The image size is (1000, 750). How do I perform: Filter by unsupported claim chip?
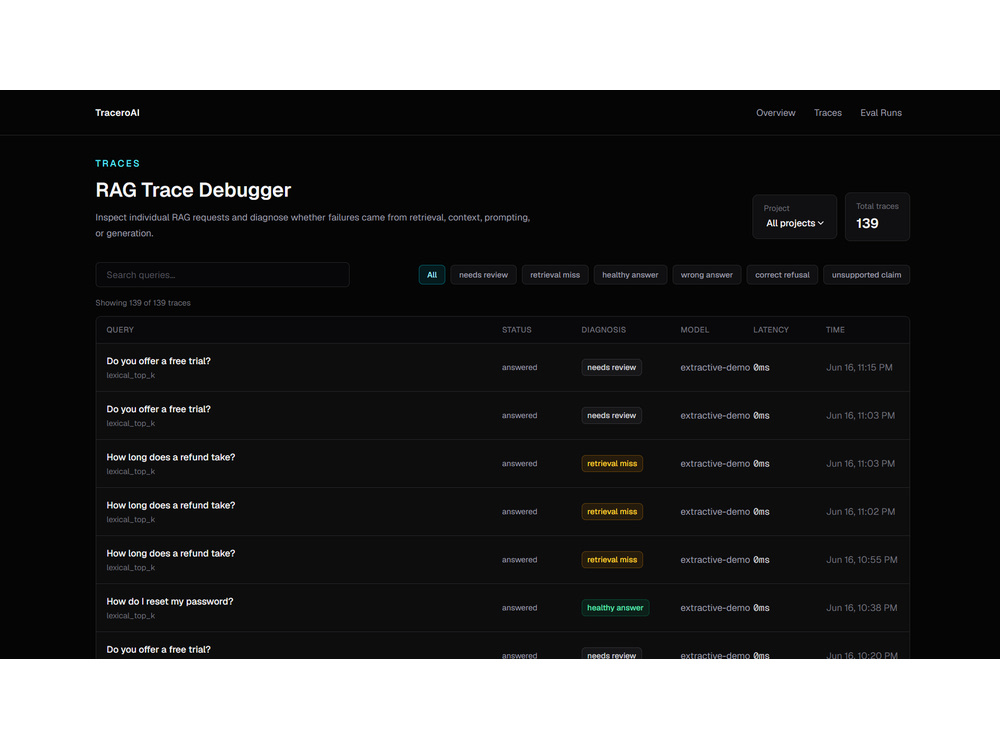(866, 275)
